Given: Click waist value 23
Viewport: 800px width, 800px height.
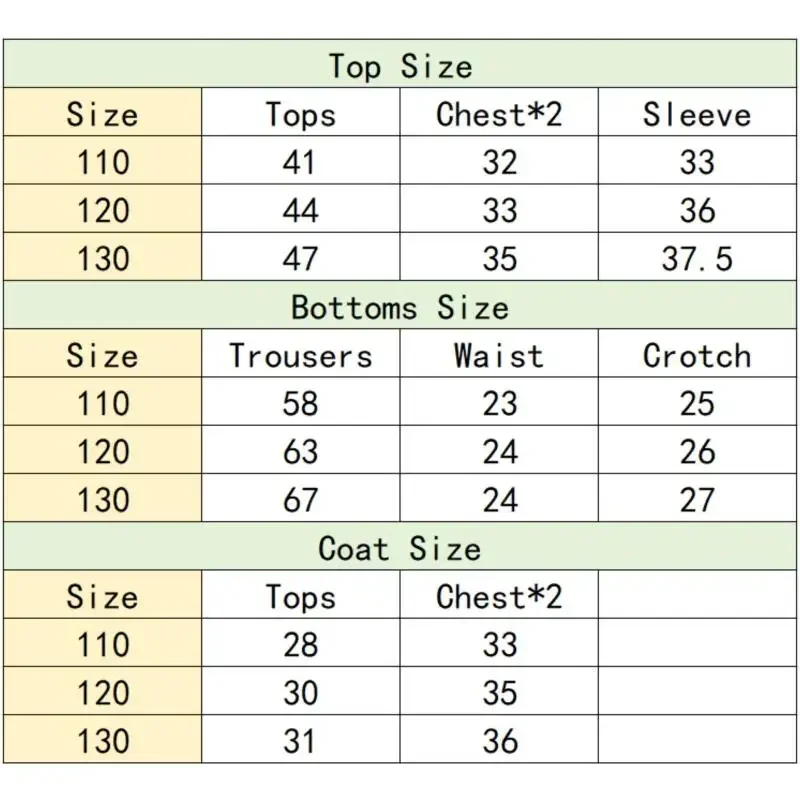Looking at the screenshot, I should [498, 404].
